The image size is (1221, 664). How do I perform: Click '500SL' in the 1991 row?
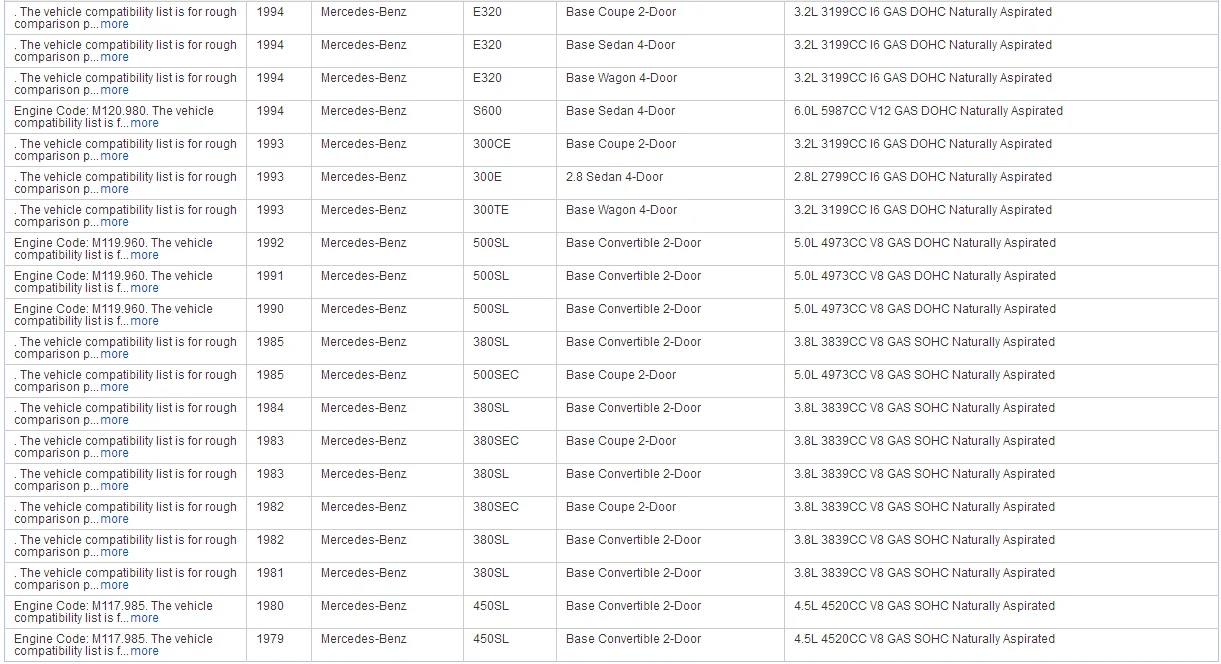click(x=491, y=276)
